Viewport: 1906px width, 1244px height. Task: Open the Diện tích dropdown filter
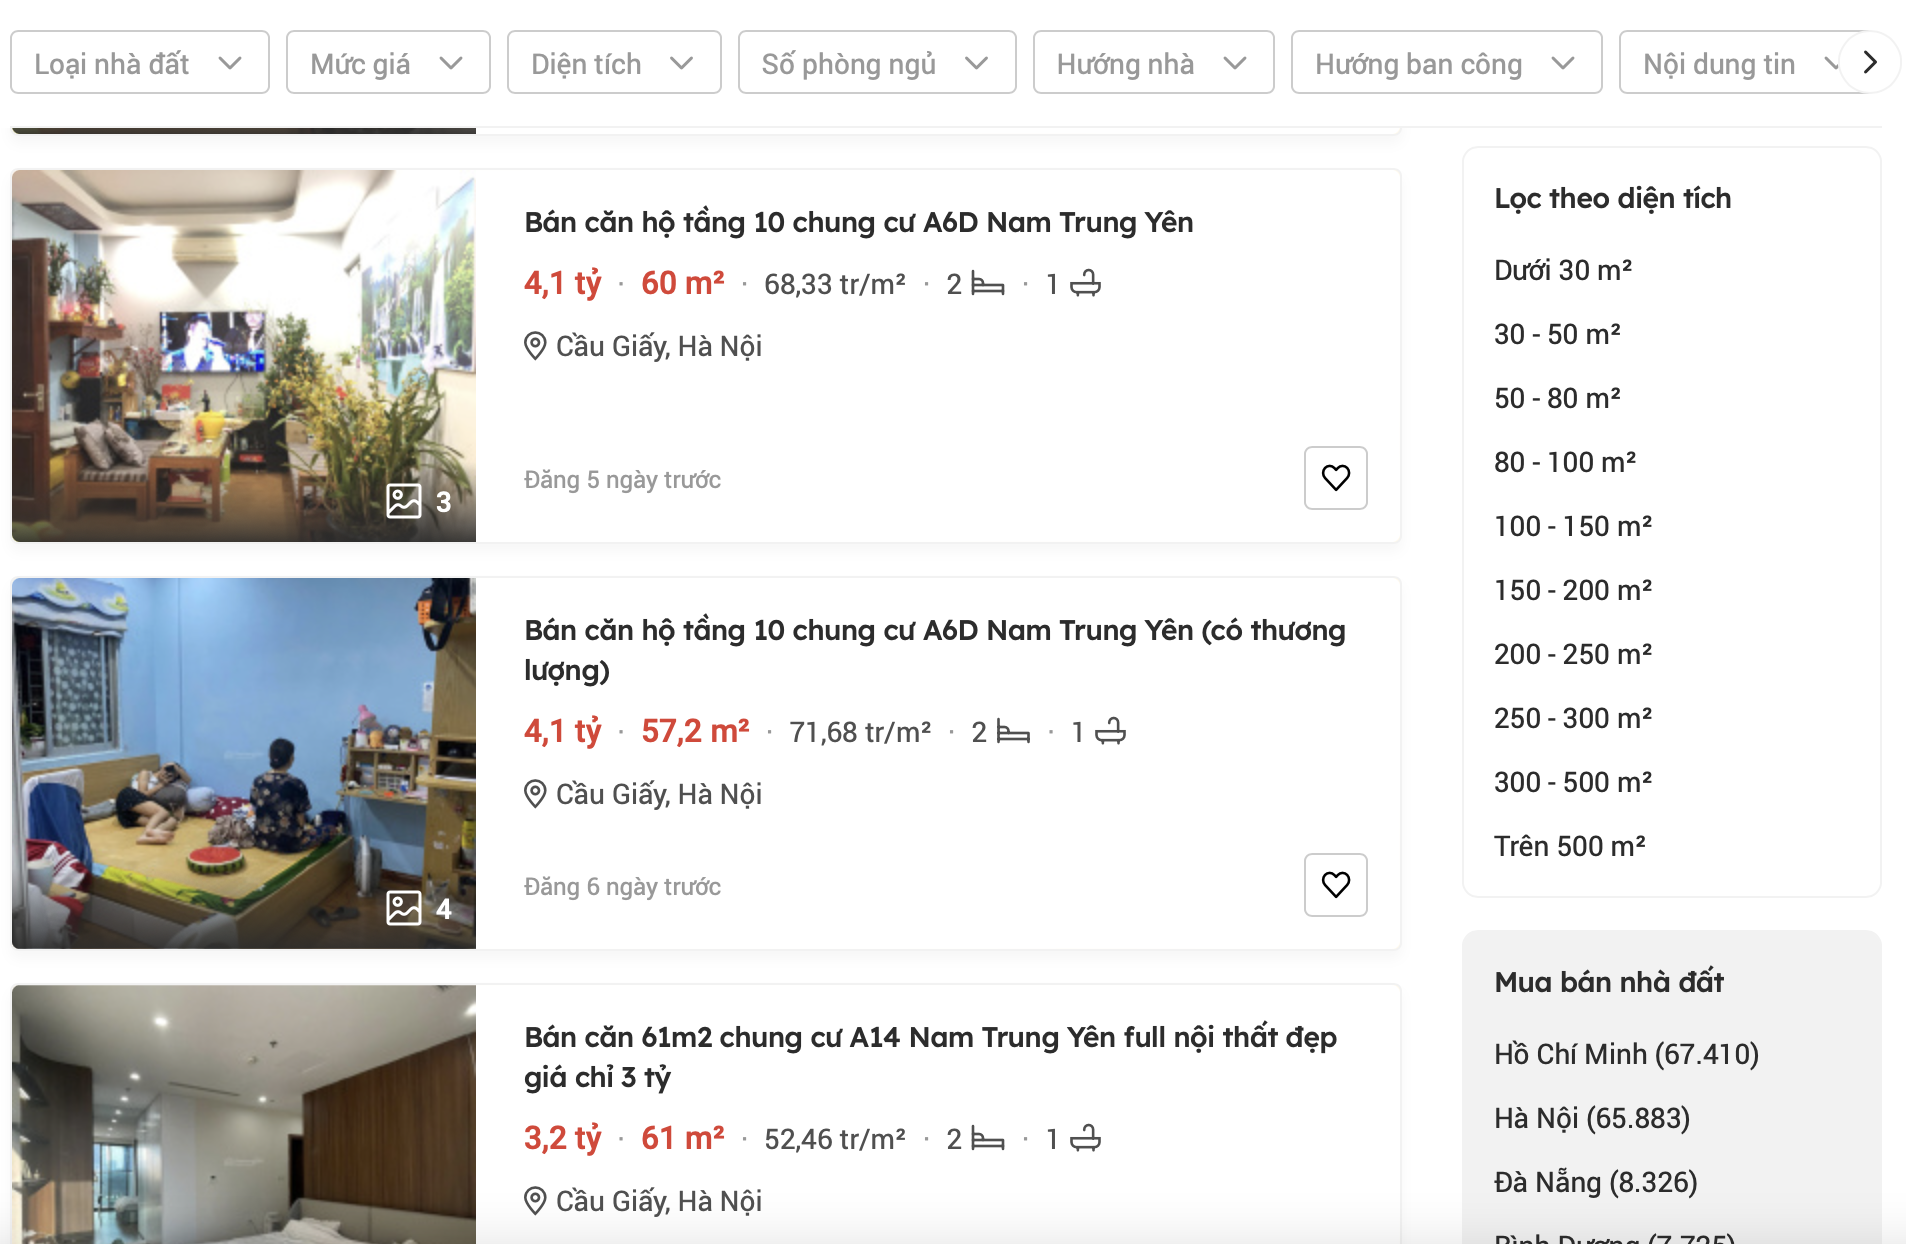pos(613,63)
